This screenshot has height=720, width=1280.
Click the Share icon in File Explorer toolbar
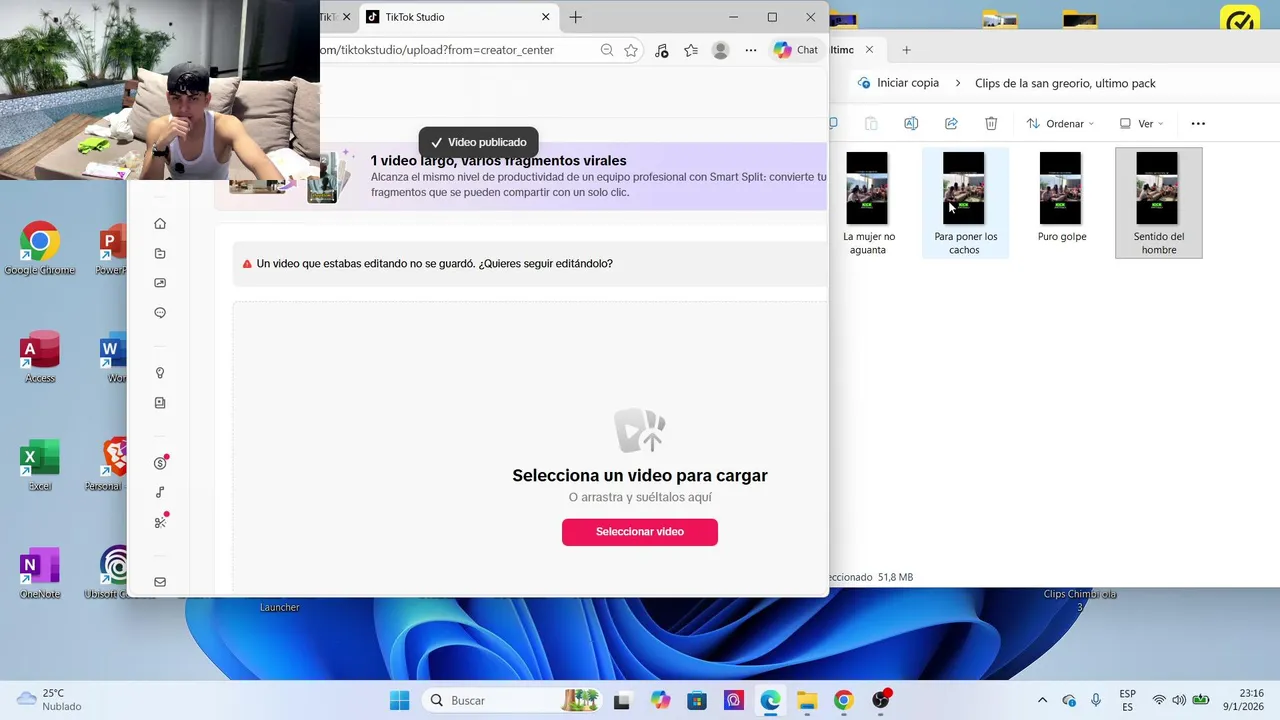[x=951, y=124]
